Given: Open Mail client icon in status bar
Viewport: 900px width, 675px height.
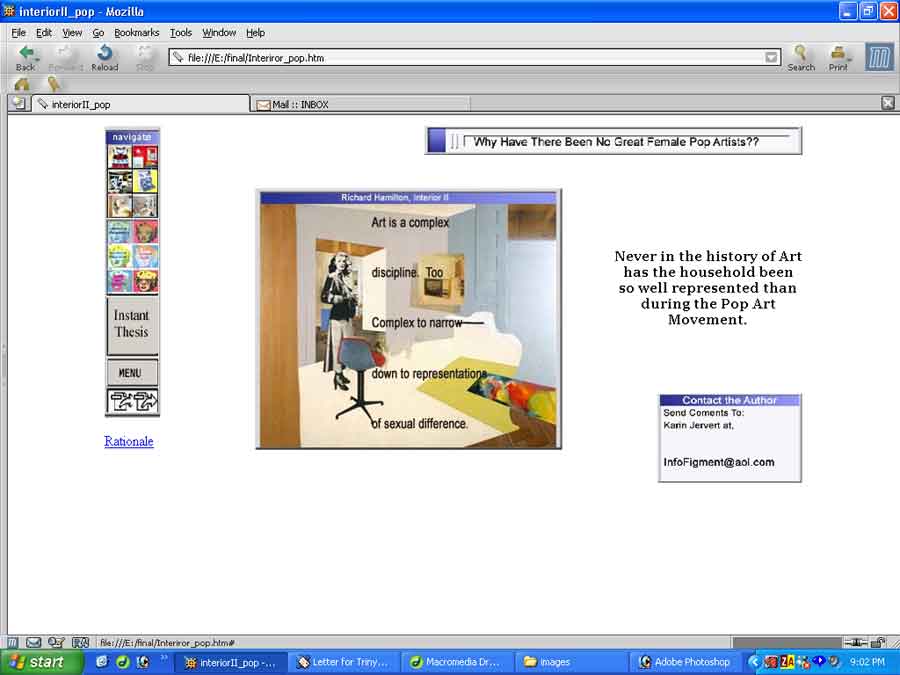Looking at the screenshot, I should point(34,642).
